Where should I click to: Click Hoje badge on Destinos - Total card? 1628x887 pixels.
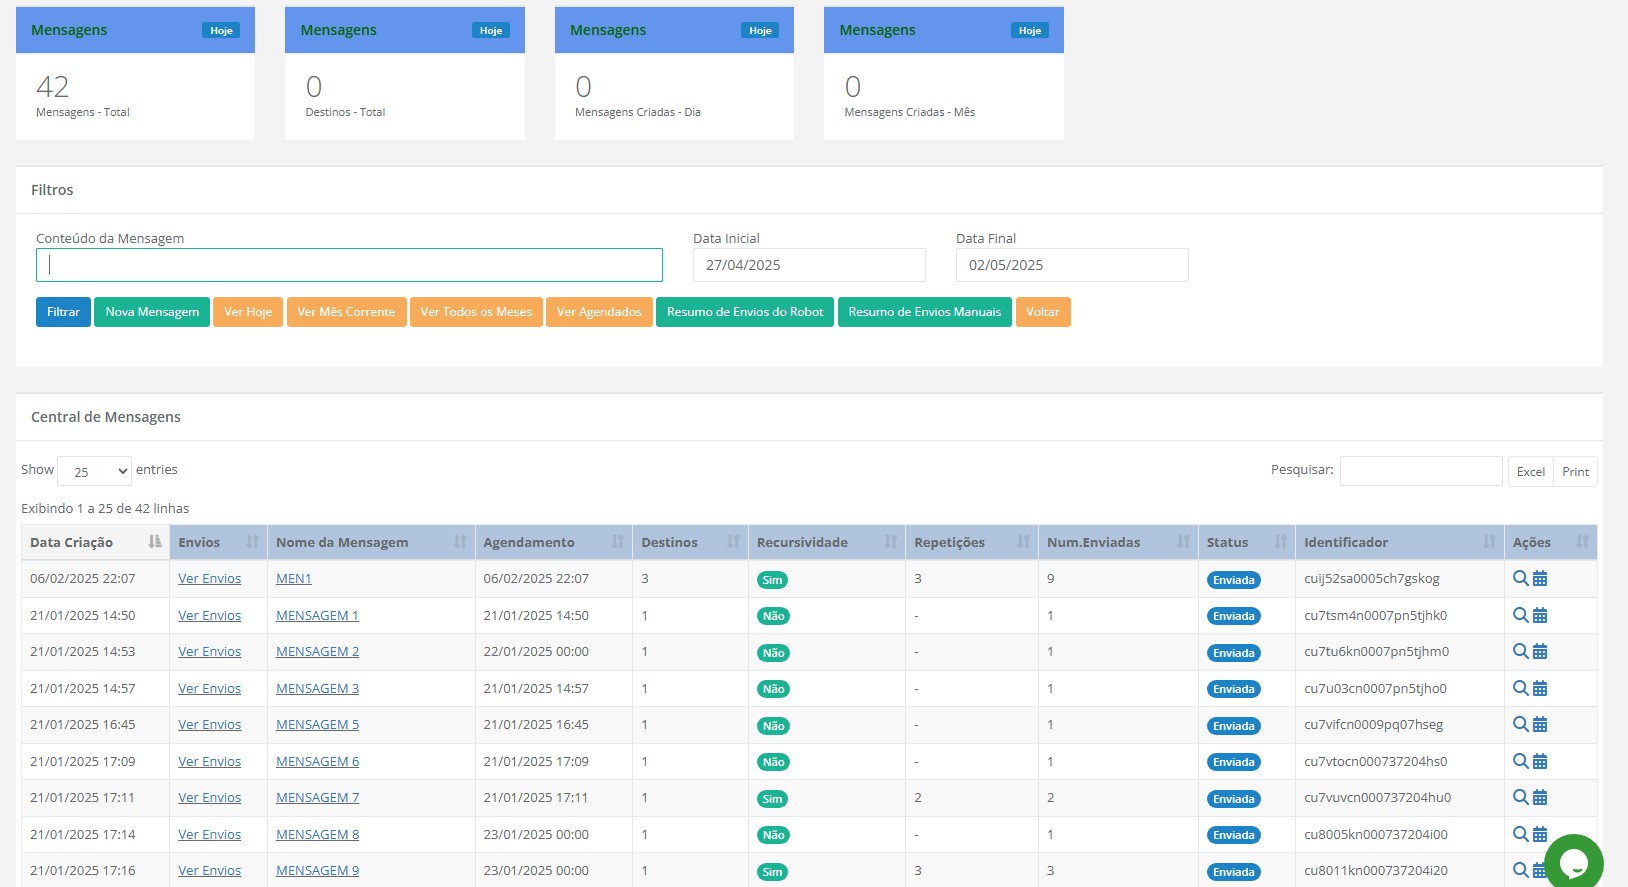[491, 30]
